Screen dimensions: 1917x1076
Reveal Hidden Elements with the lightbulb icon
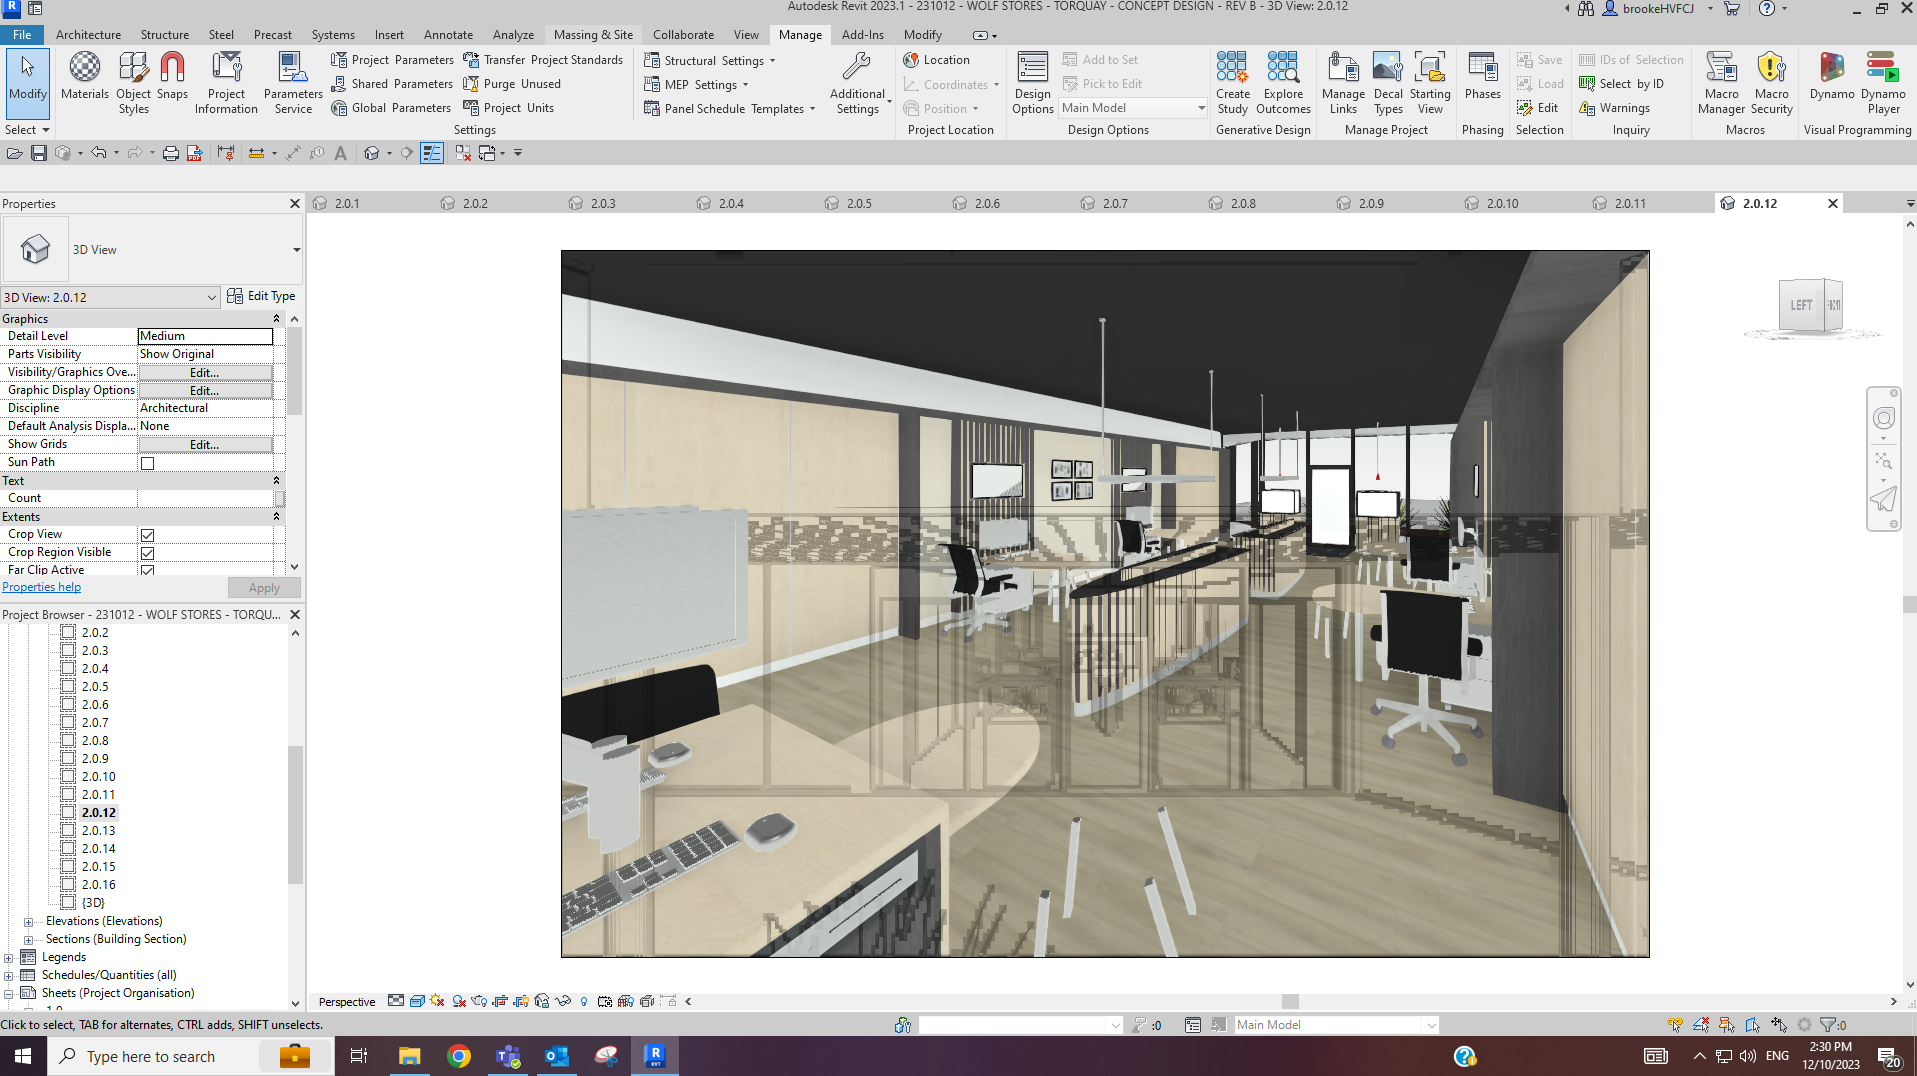(x=584, y=1001)
